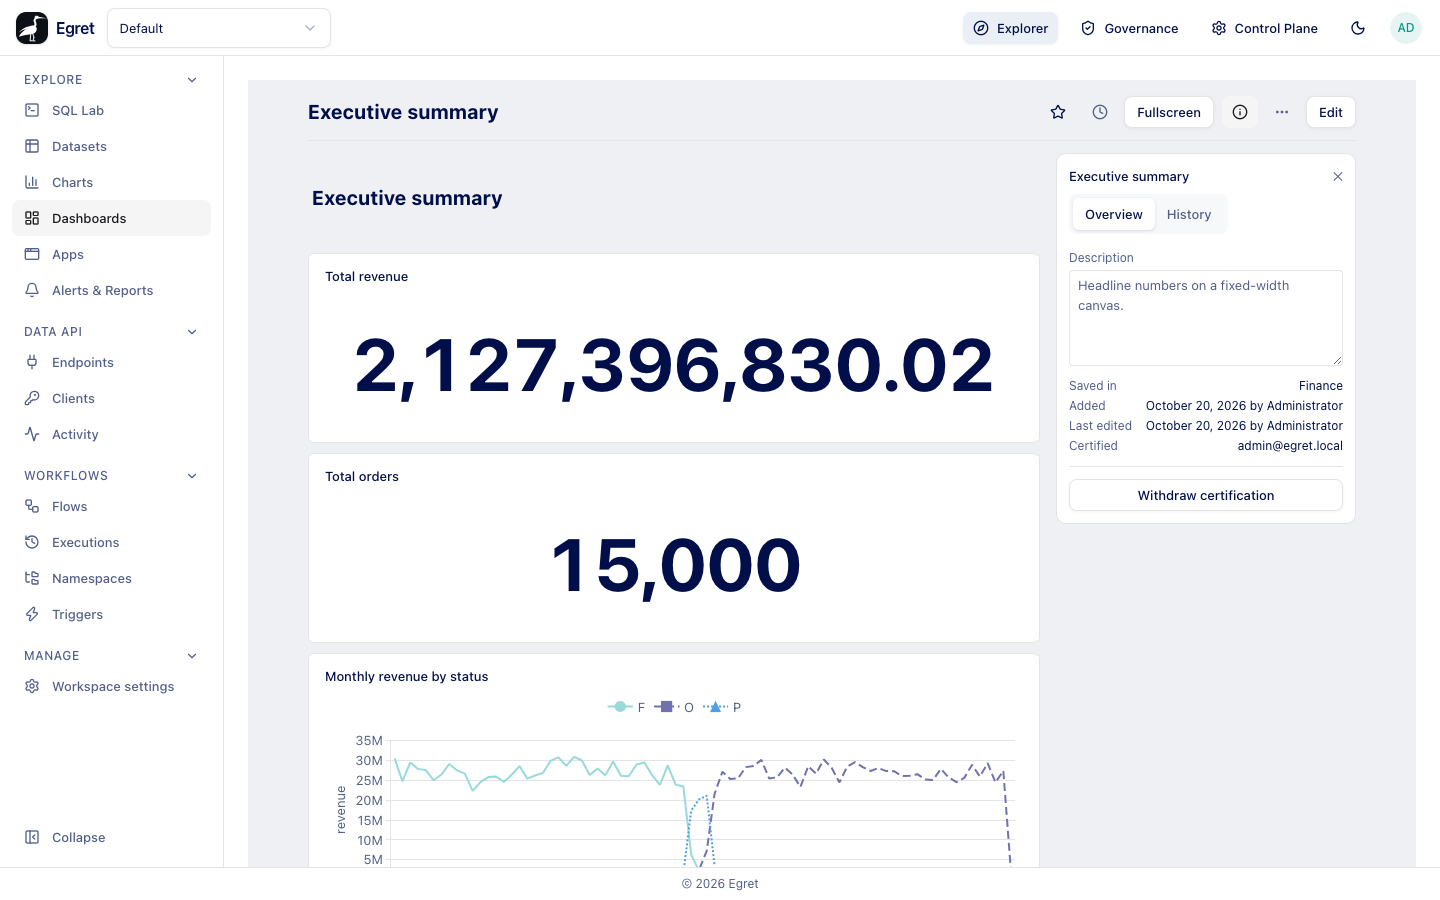Open Apps in sidebar
Screen dimensions: 1440x900
[111, 254]
